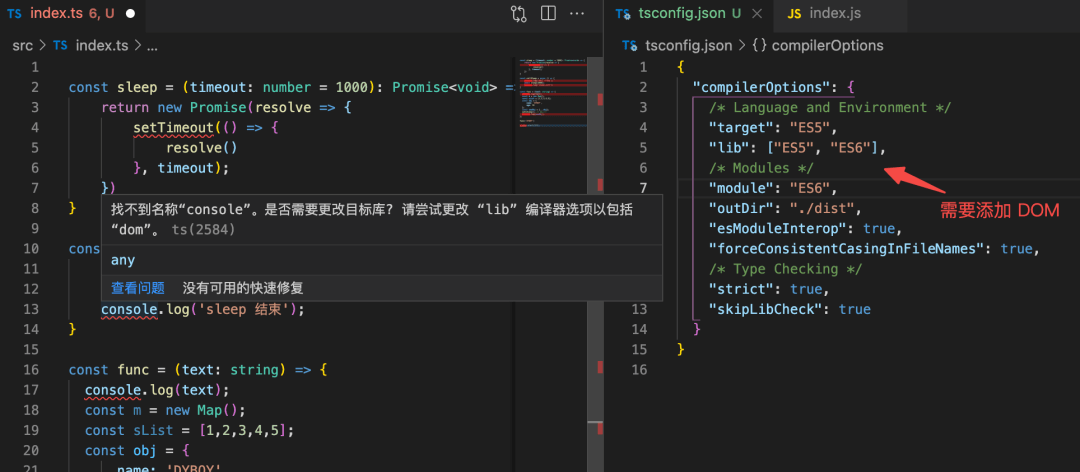Click line number 15 in tsconfig gutter
1080x472 pixels.
coord(640,349)
